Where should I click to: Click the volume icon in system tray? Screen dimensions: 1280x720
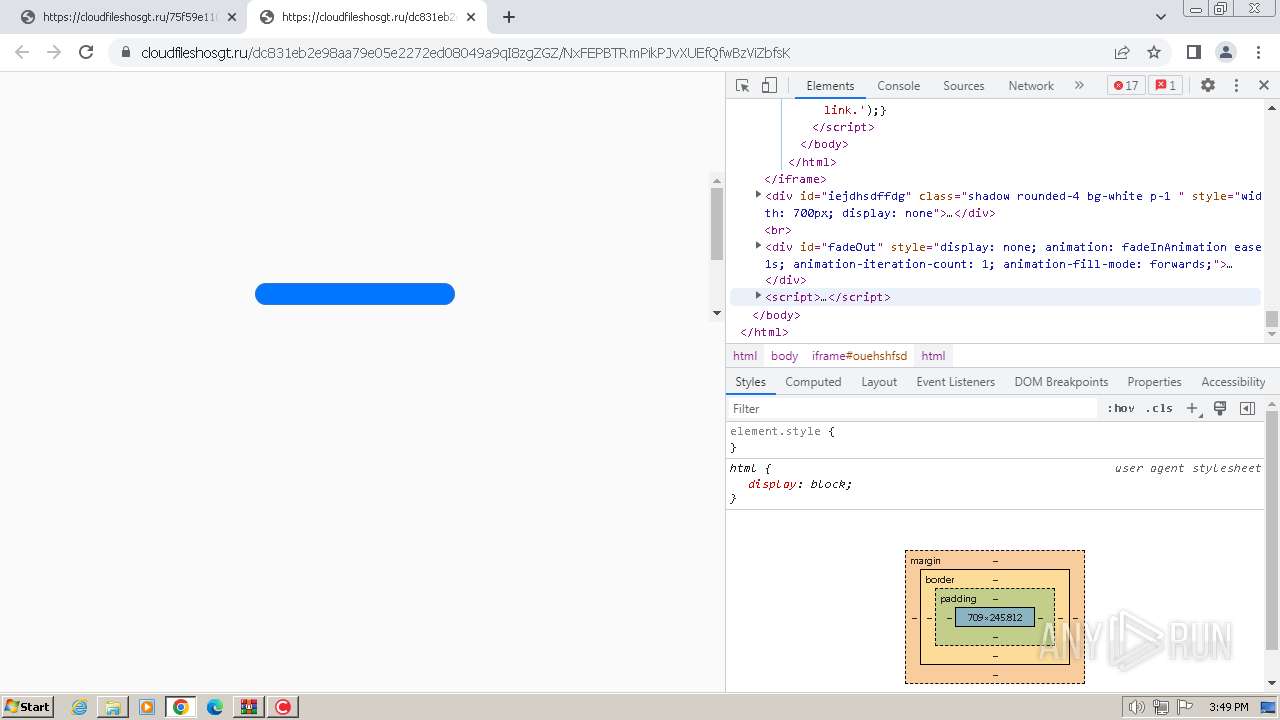1137,707
